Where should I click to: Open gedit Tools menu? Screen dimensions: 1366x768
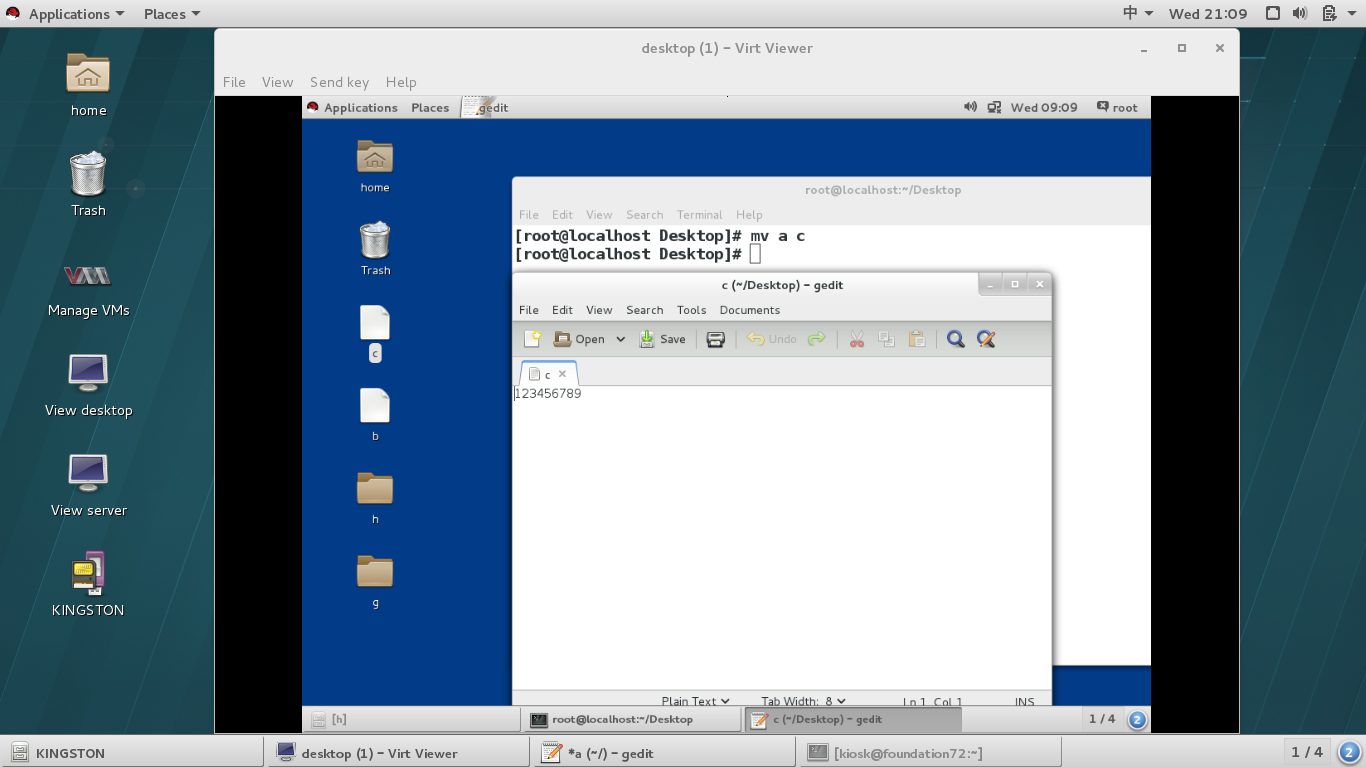(691, 310)
